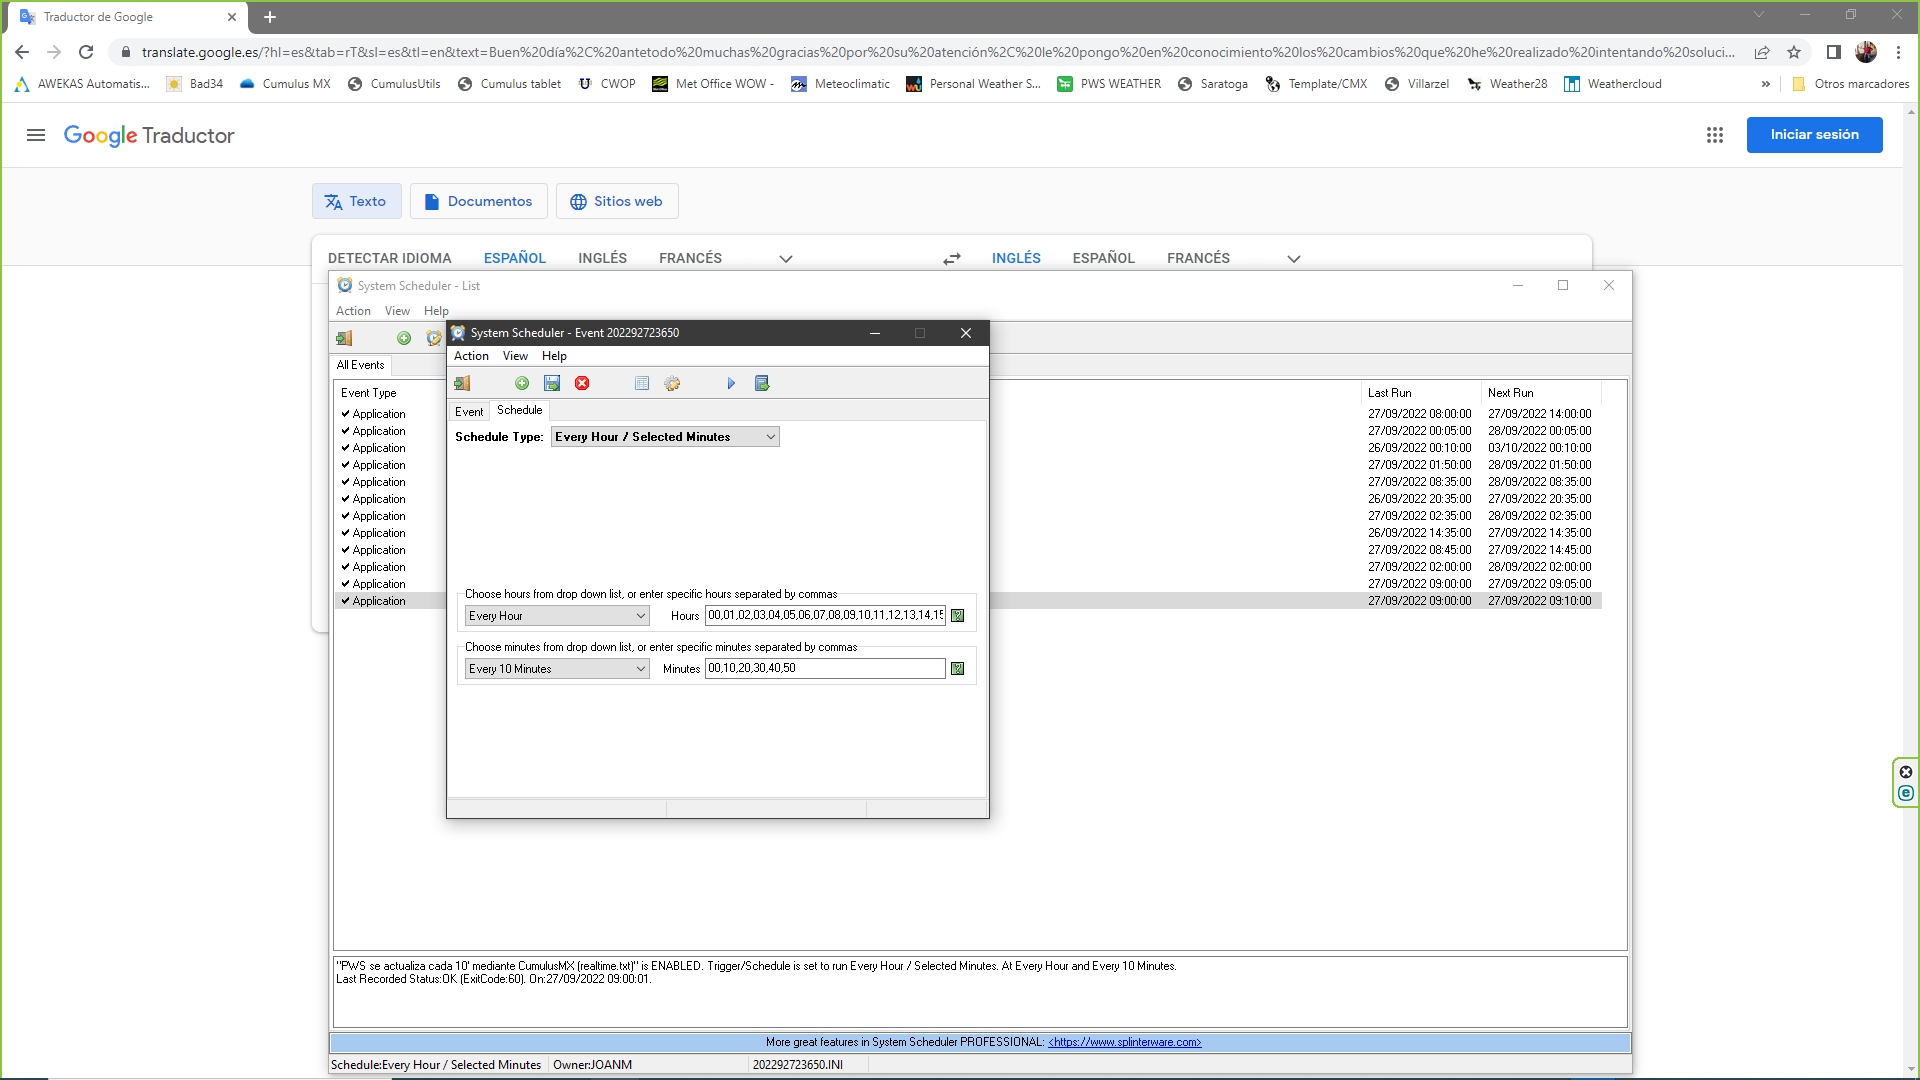
Task: Open Help menu in Event window
Action: point(554,356)
